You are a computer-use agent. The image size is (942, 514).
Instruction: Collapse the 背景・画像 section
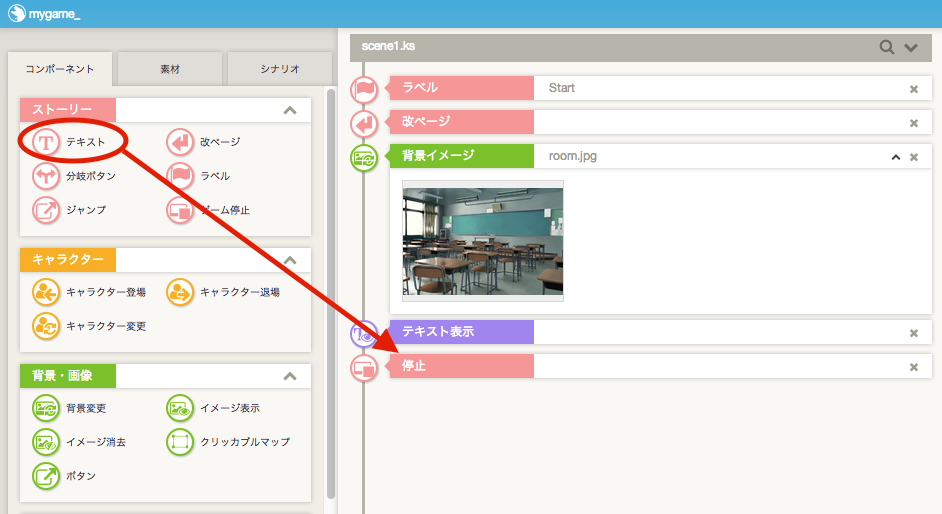click(290, 376)
